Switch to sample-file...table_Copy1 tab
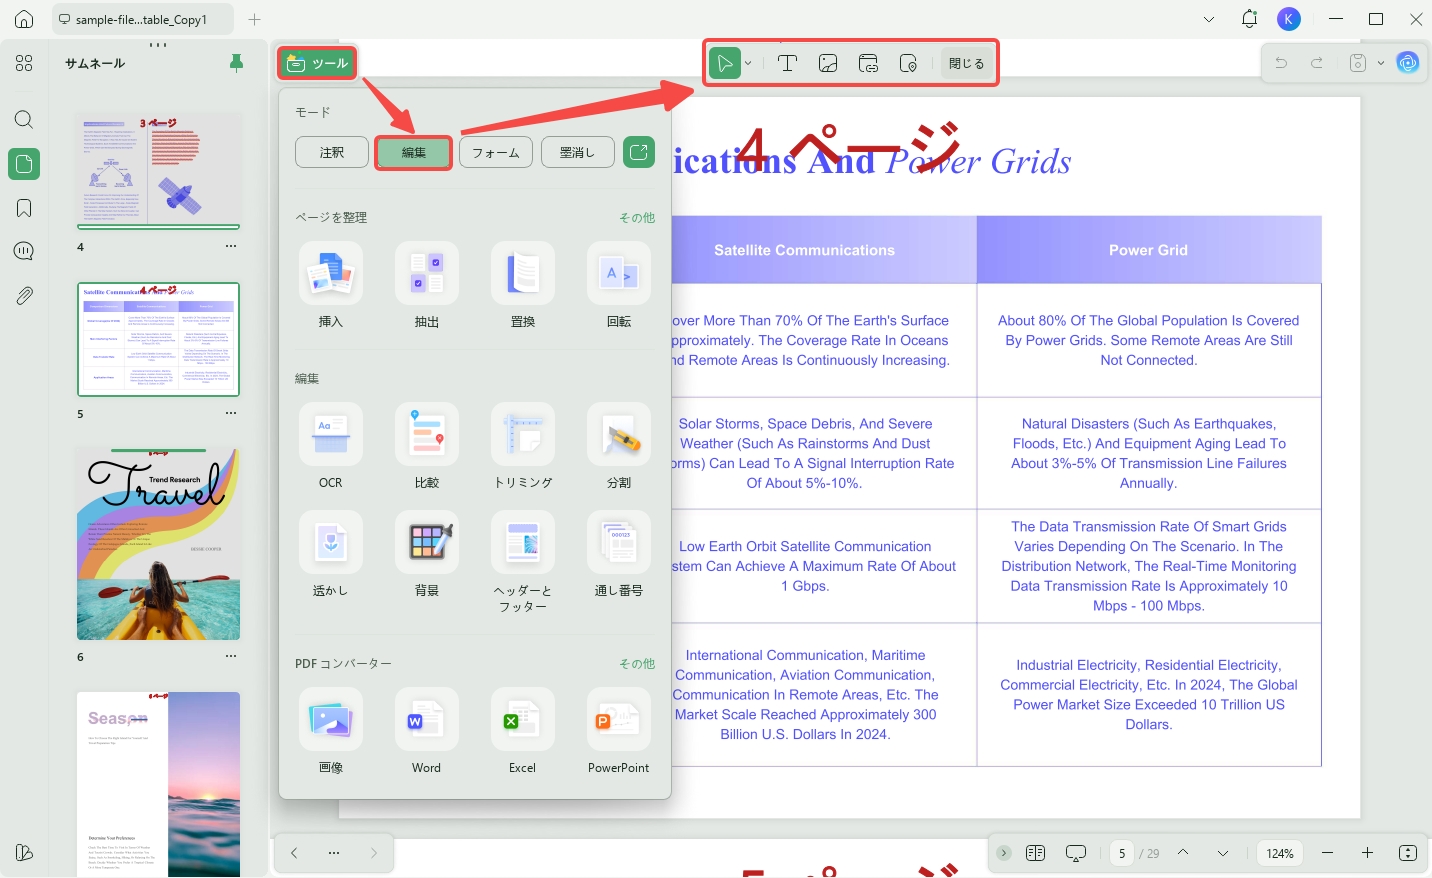Screen dimensions: 1432x878 pos(141,19)
